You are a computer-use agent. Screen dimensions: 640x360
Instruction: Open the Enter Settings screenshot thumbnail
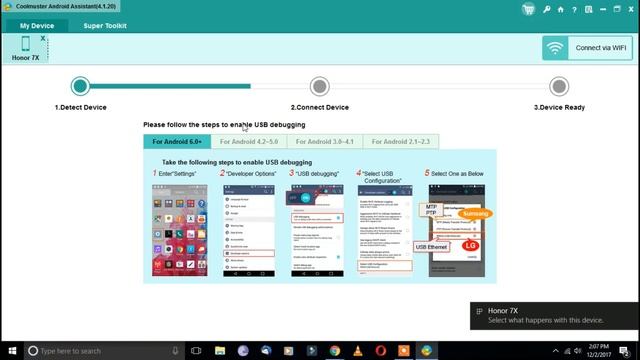click(x=180, y=231)
